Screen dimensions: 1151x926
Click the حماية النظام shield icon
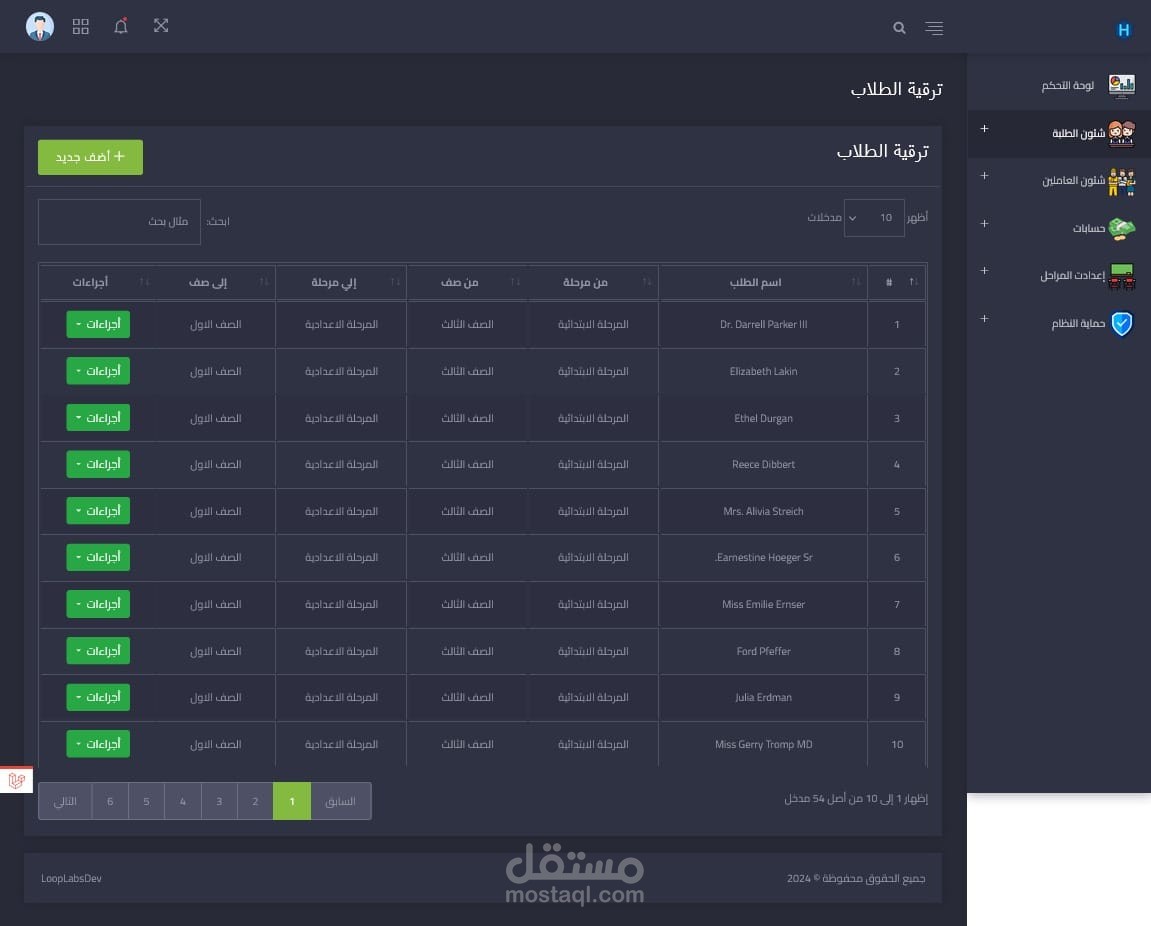coord(1122,324)
